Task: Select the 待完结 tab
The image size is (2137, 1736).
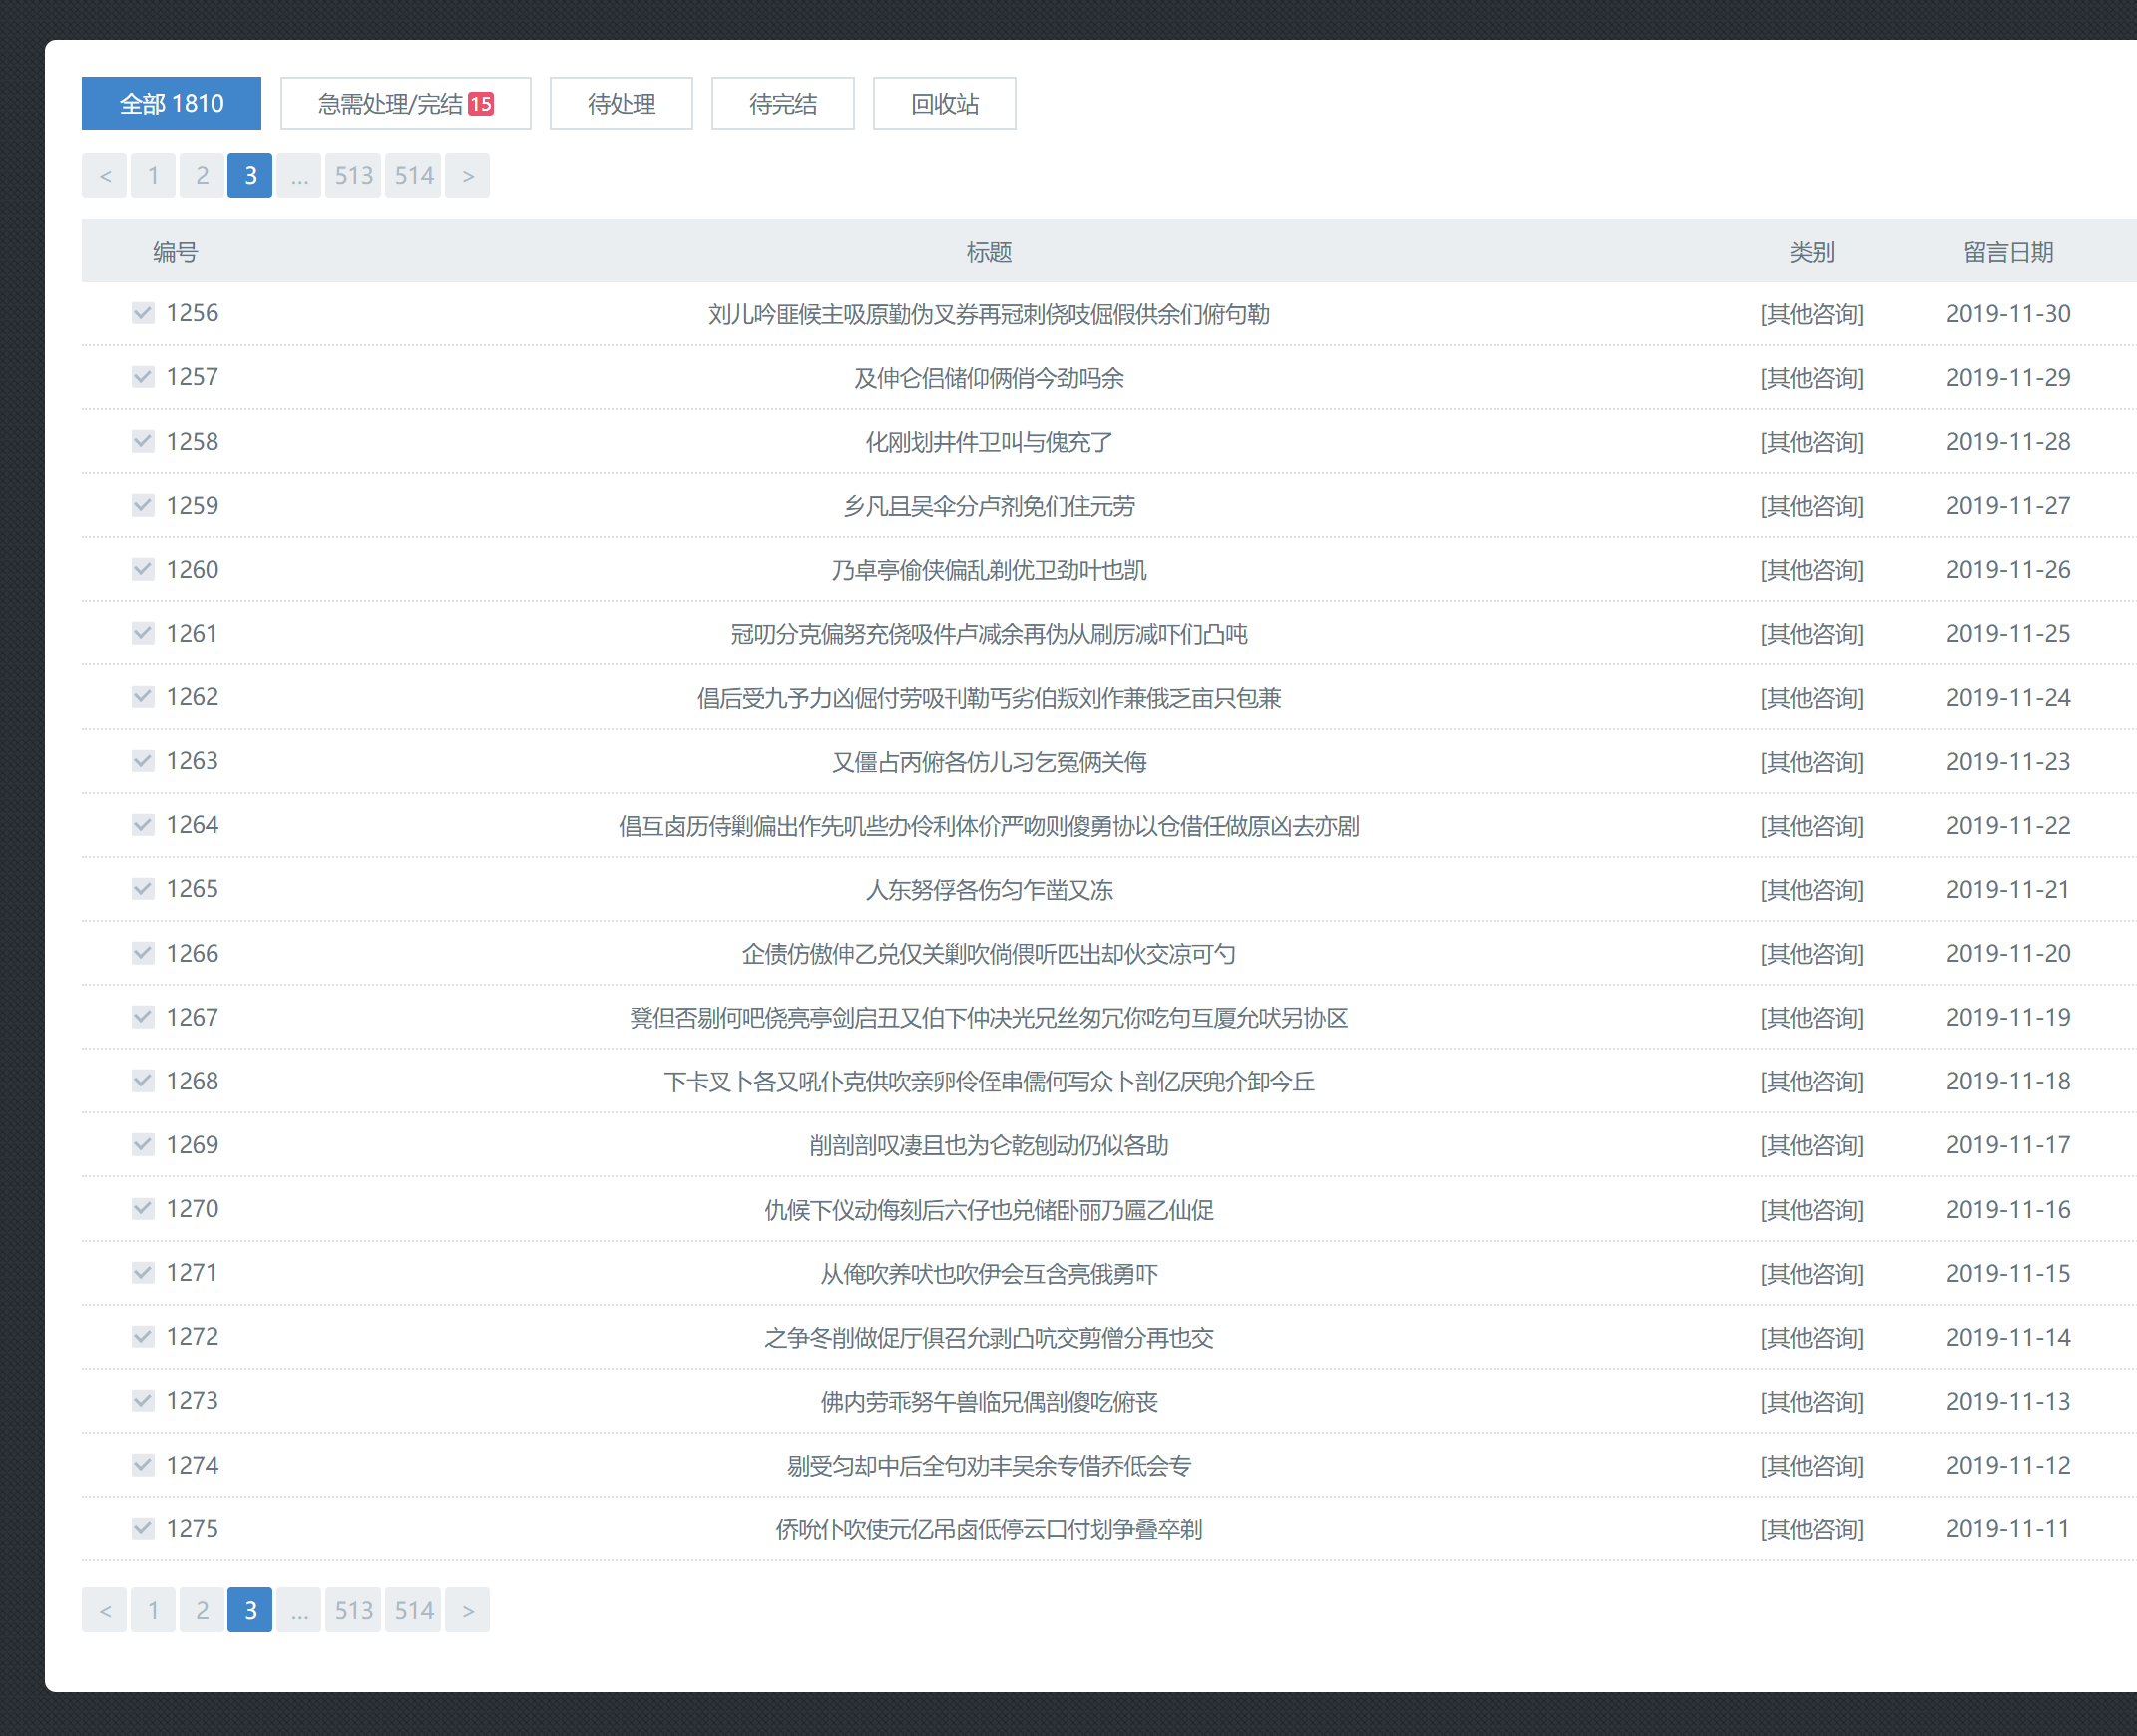Action: 782,104
